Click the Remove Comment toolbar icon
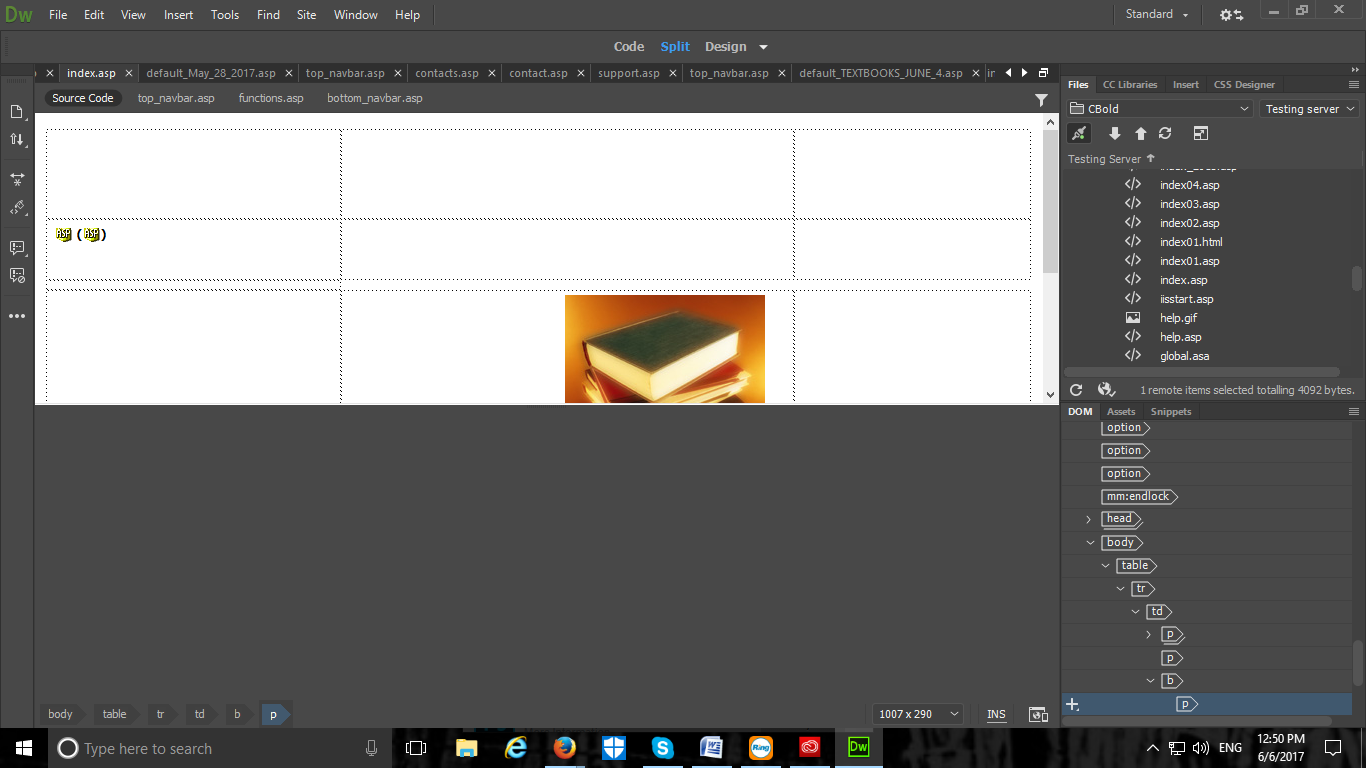This screenshot has height=768, width=1366. pyautogui.click(x=17, y=275)
